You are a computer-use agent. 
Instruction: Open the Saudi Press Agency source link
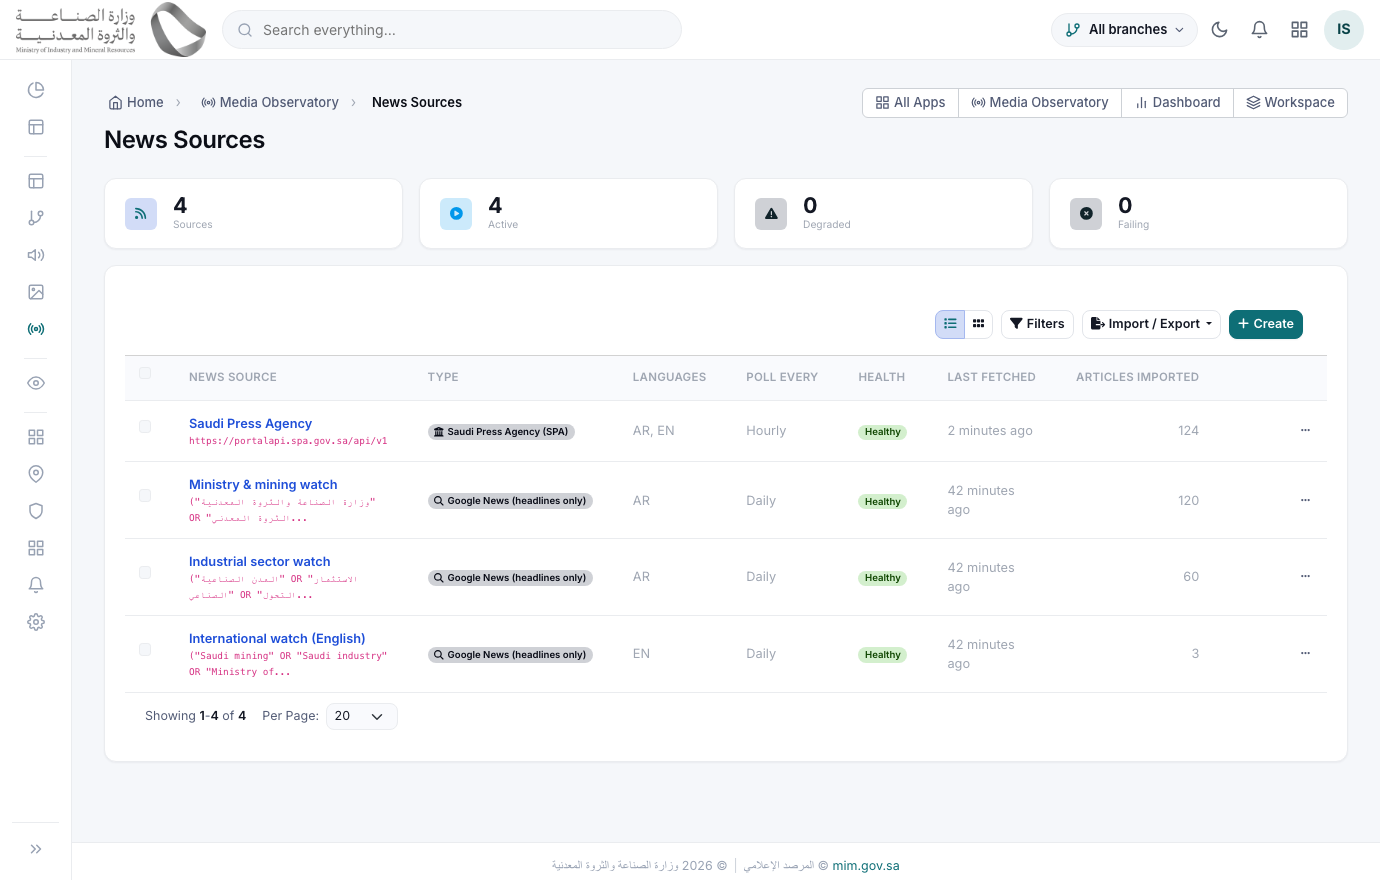pos(250,424)
